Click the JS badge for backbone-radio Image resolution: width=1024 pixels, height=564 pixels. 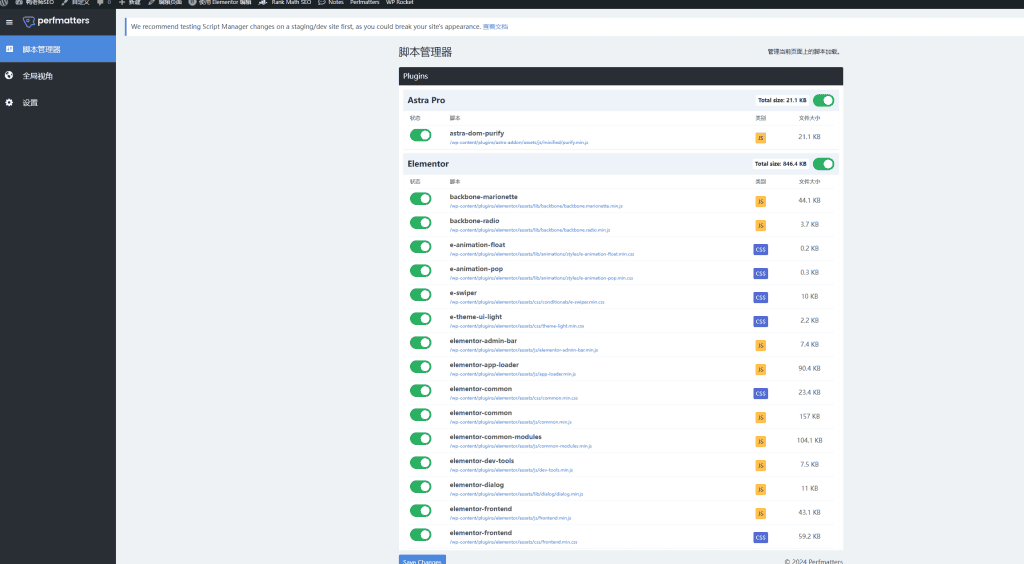(x=760, y=225)
